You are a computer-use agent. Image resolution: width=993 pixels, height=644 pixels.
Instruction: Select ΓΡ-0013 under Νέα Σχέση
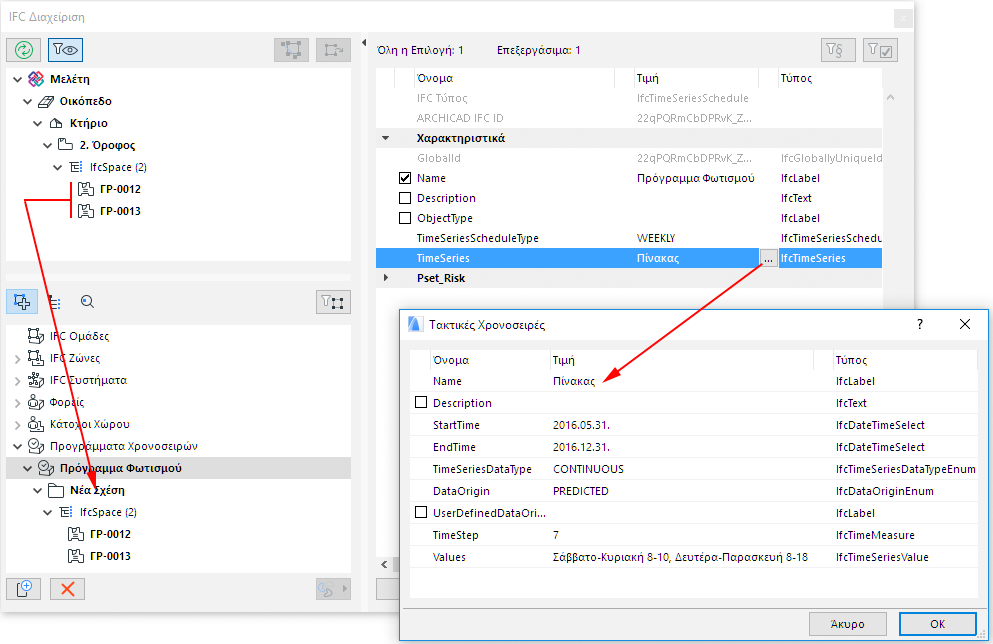pos(110,557)
